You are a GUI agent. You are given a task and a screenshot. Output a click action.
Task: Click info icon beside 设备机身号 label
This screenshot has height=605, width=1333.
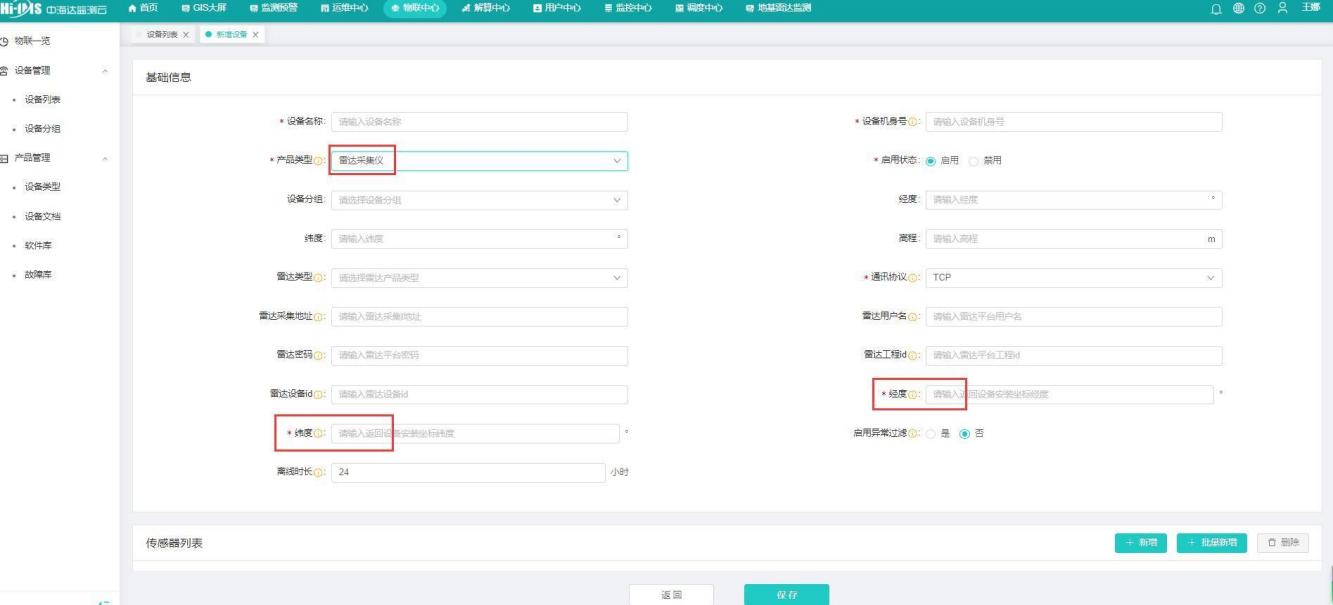[913, 122]
